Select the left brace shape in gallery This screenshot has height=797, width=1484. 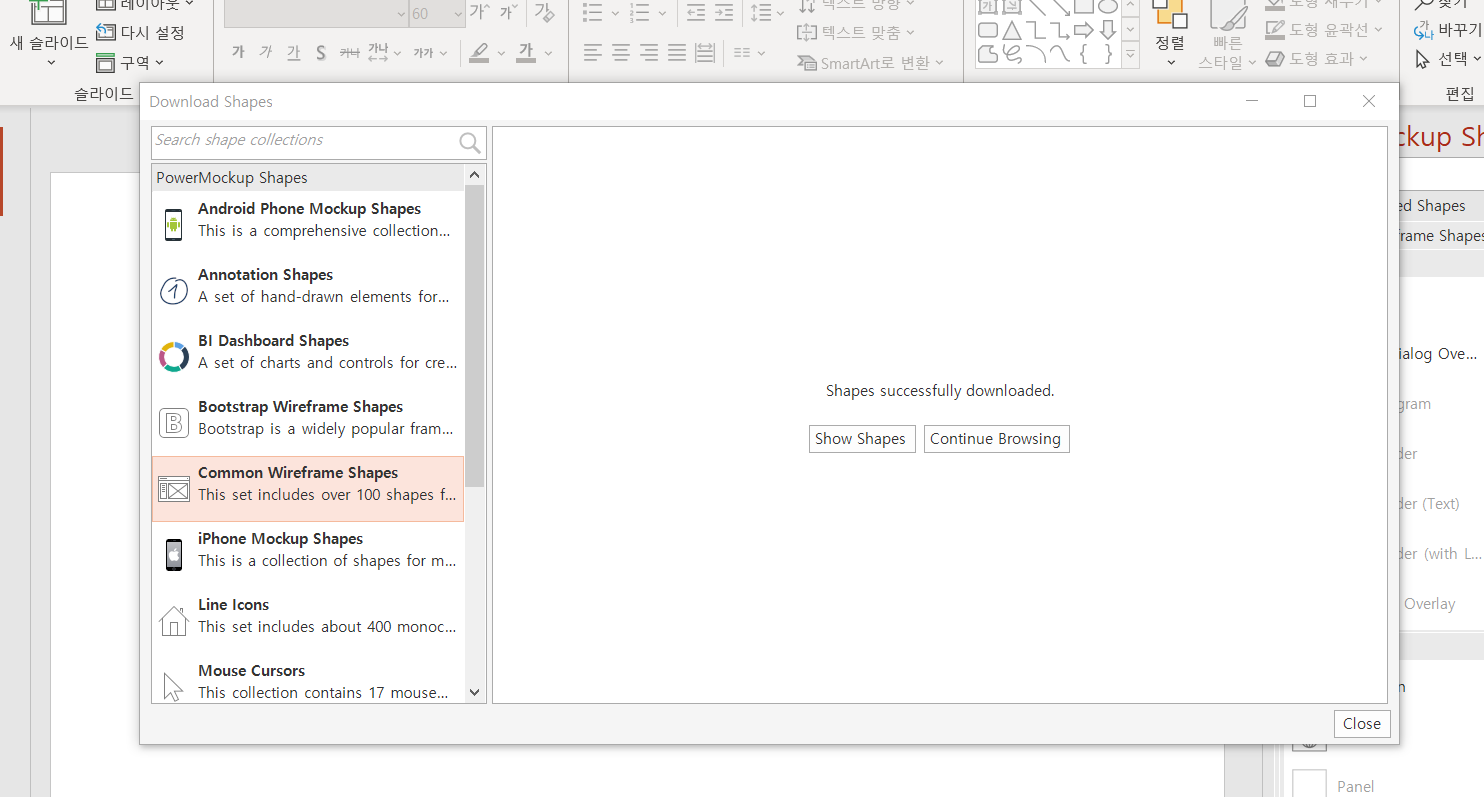click(x=1084, y=54)
